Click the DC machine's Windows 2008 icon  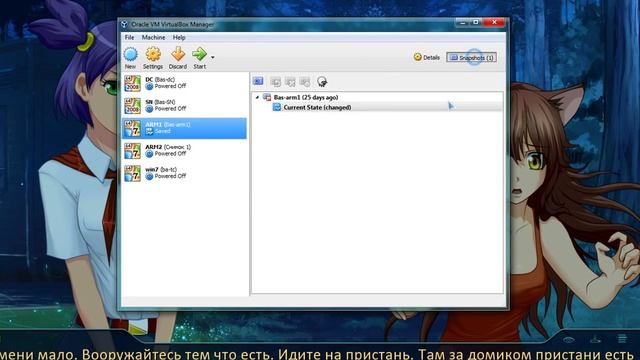pos(132,83)
